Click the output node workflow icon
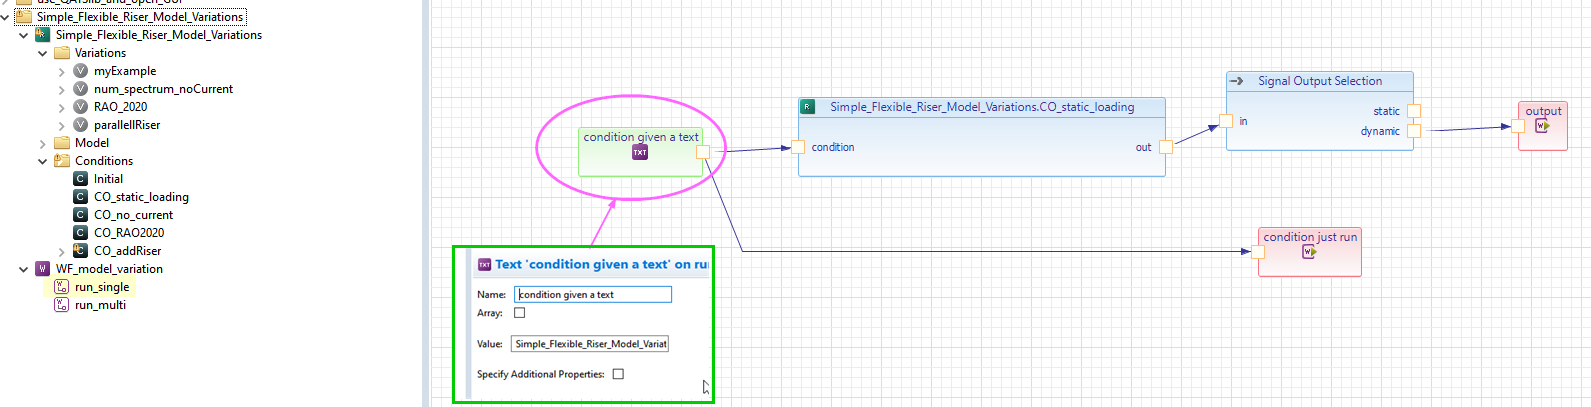The height and width of the screenshot is (407, 1591). (1542, 126)
